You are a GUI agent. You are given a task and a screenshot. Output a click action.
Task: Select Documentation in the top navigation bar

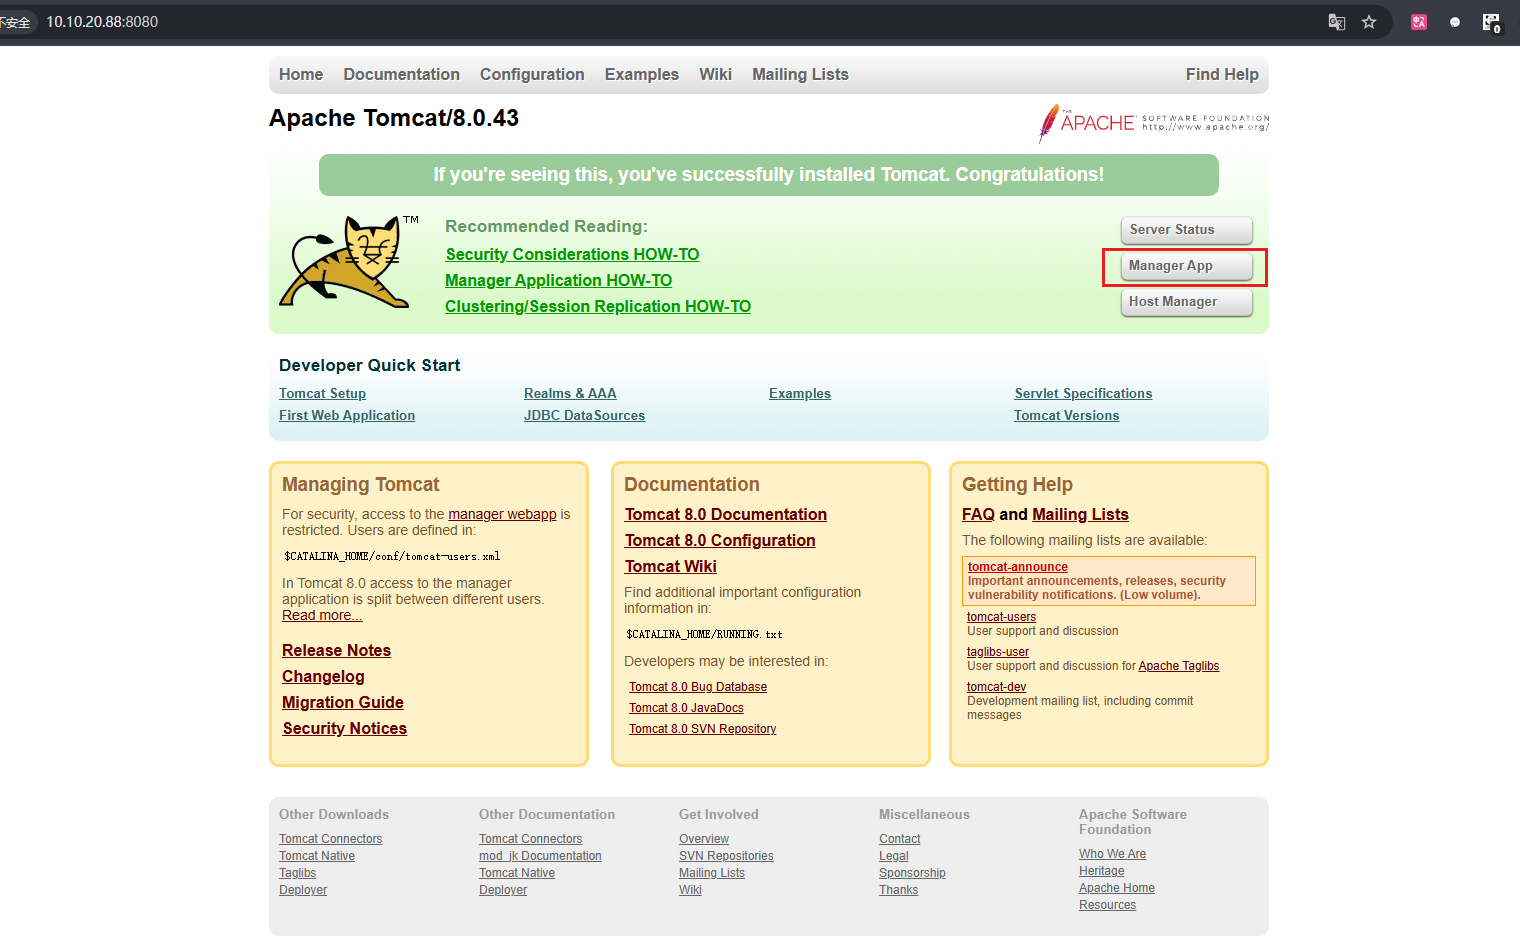[401, 75]
